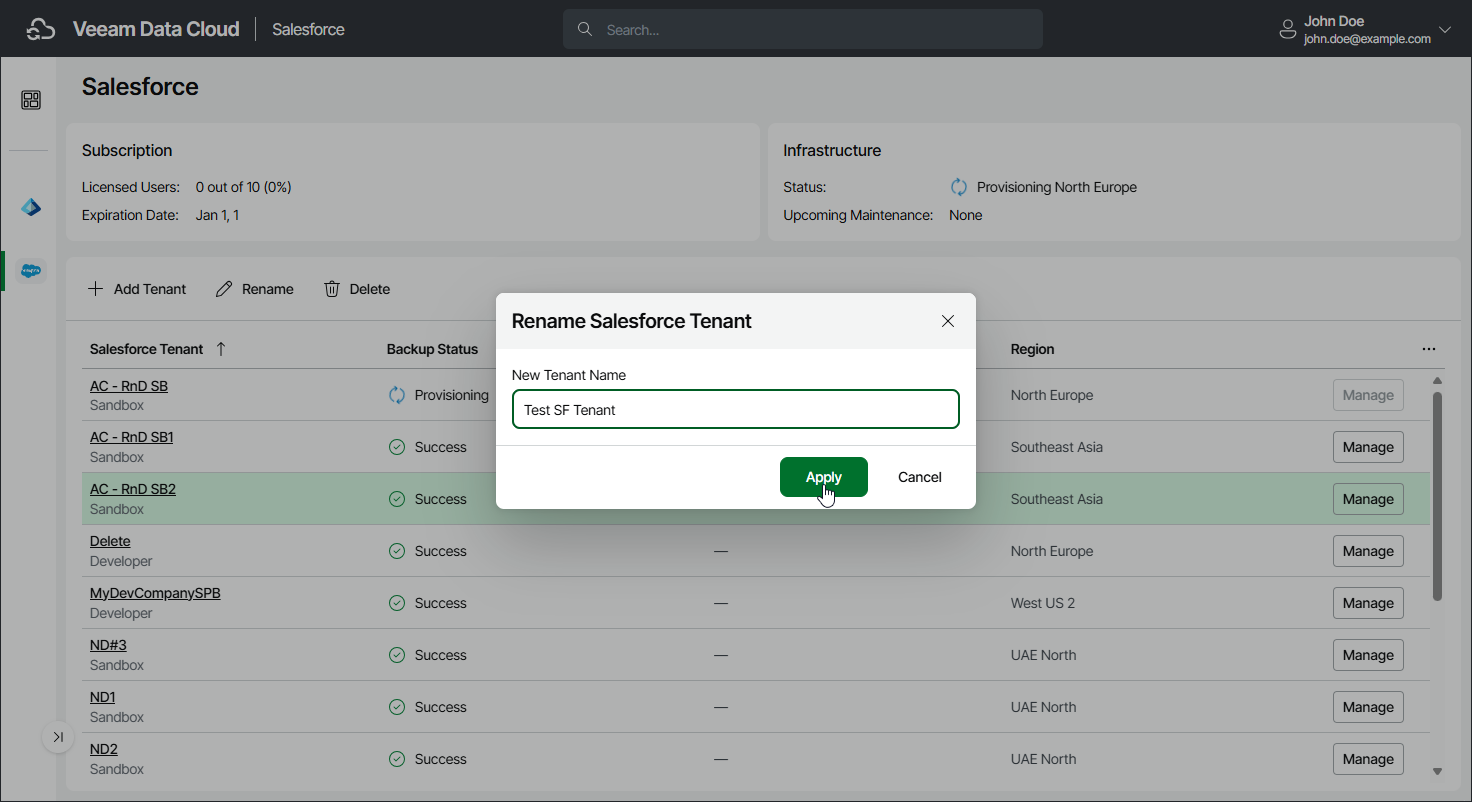The image size is (1472, 802).
Task: Click Add Tenant in the toolbar
Action: coord(137,289)
